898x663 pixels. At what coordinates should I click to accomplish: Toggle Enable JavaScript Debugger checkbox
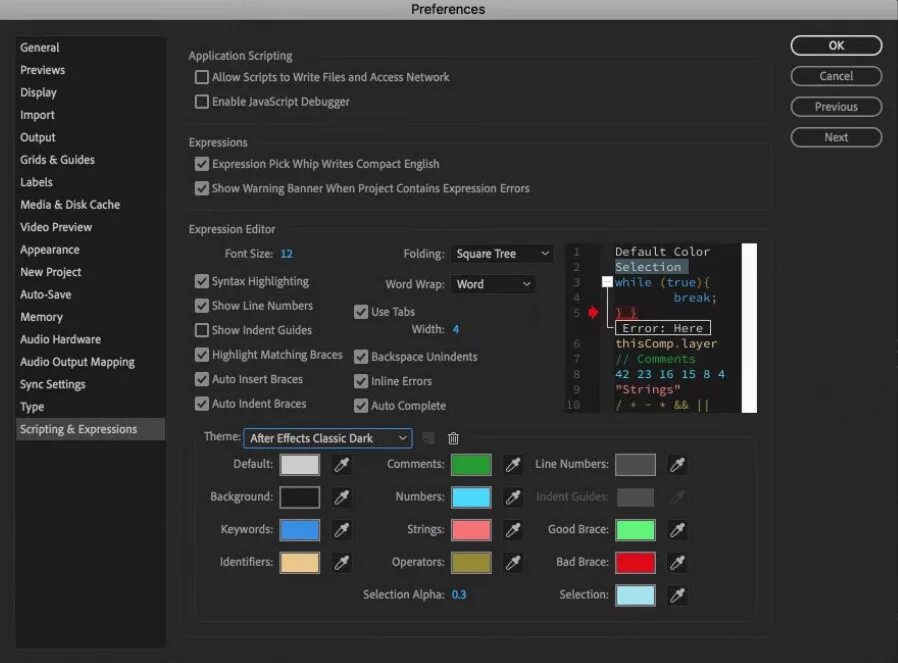click(202, 101)
